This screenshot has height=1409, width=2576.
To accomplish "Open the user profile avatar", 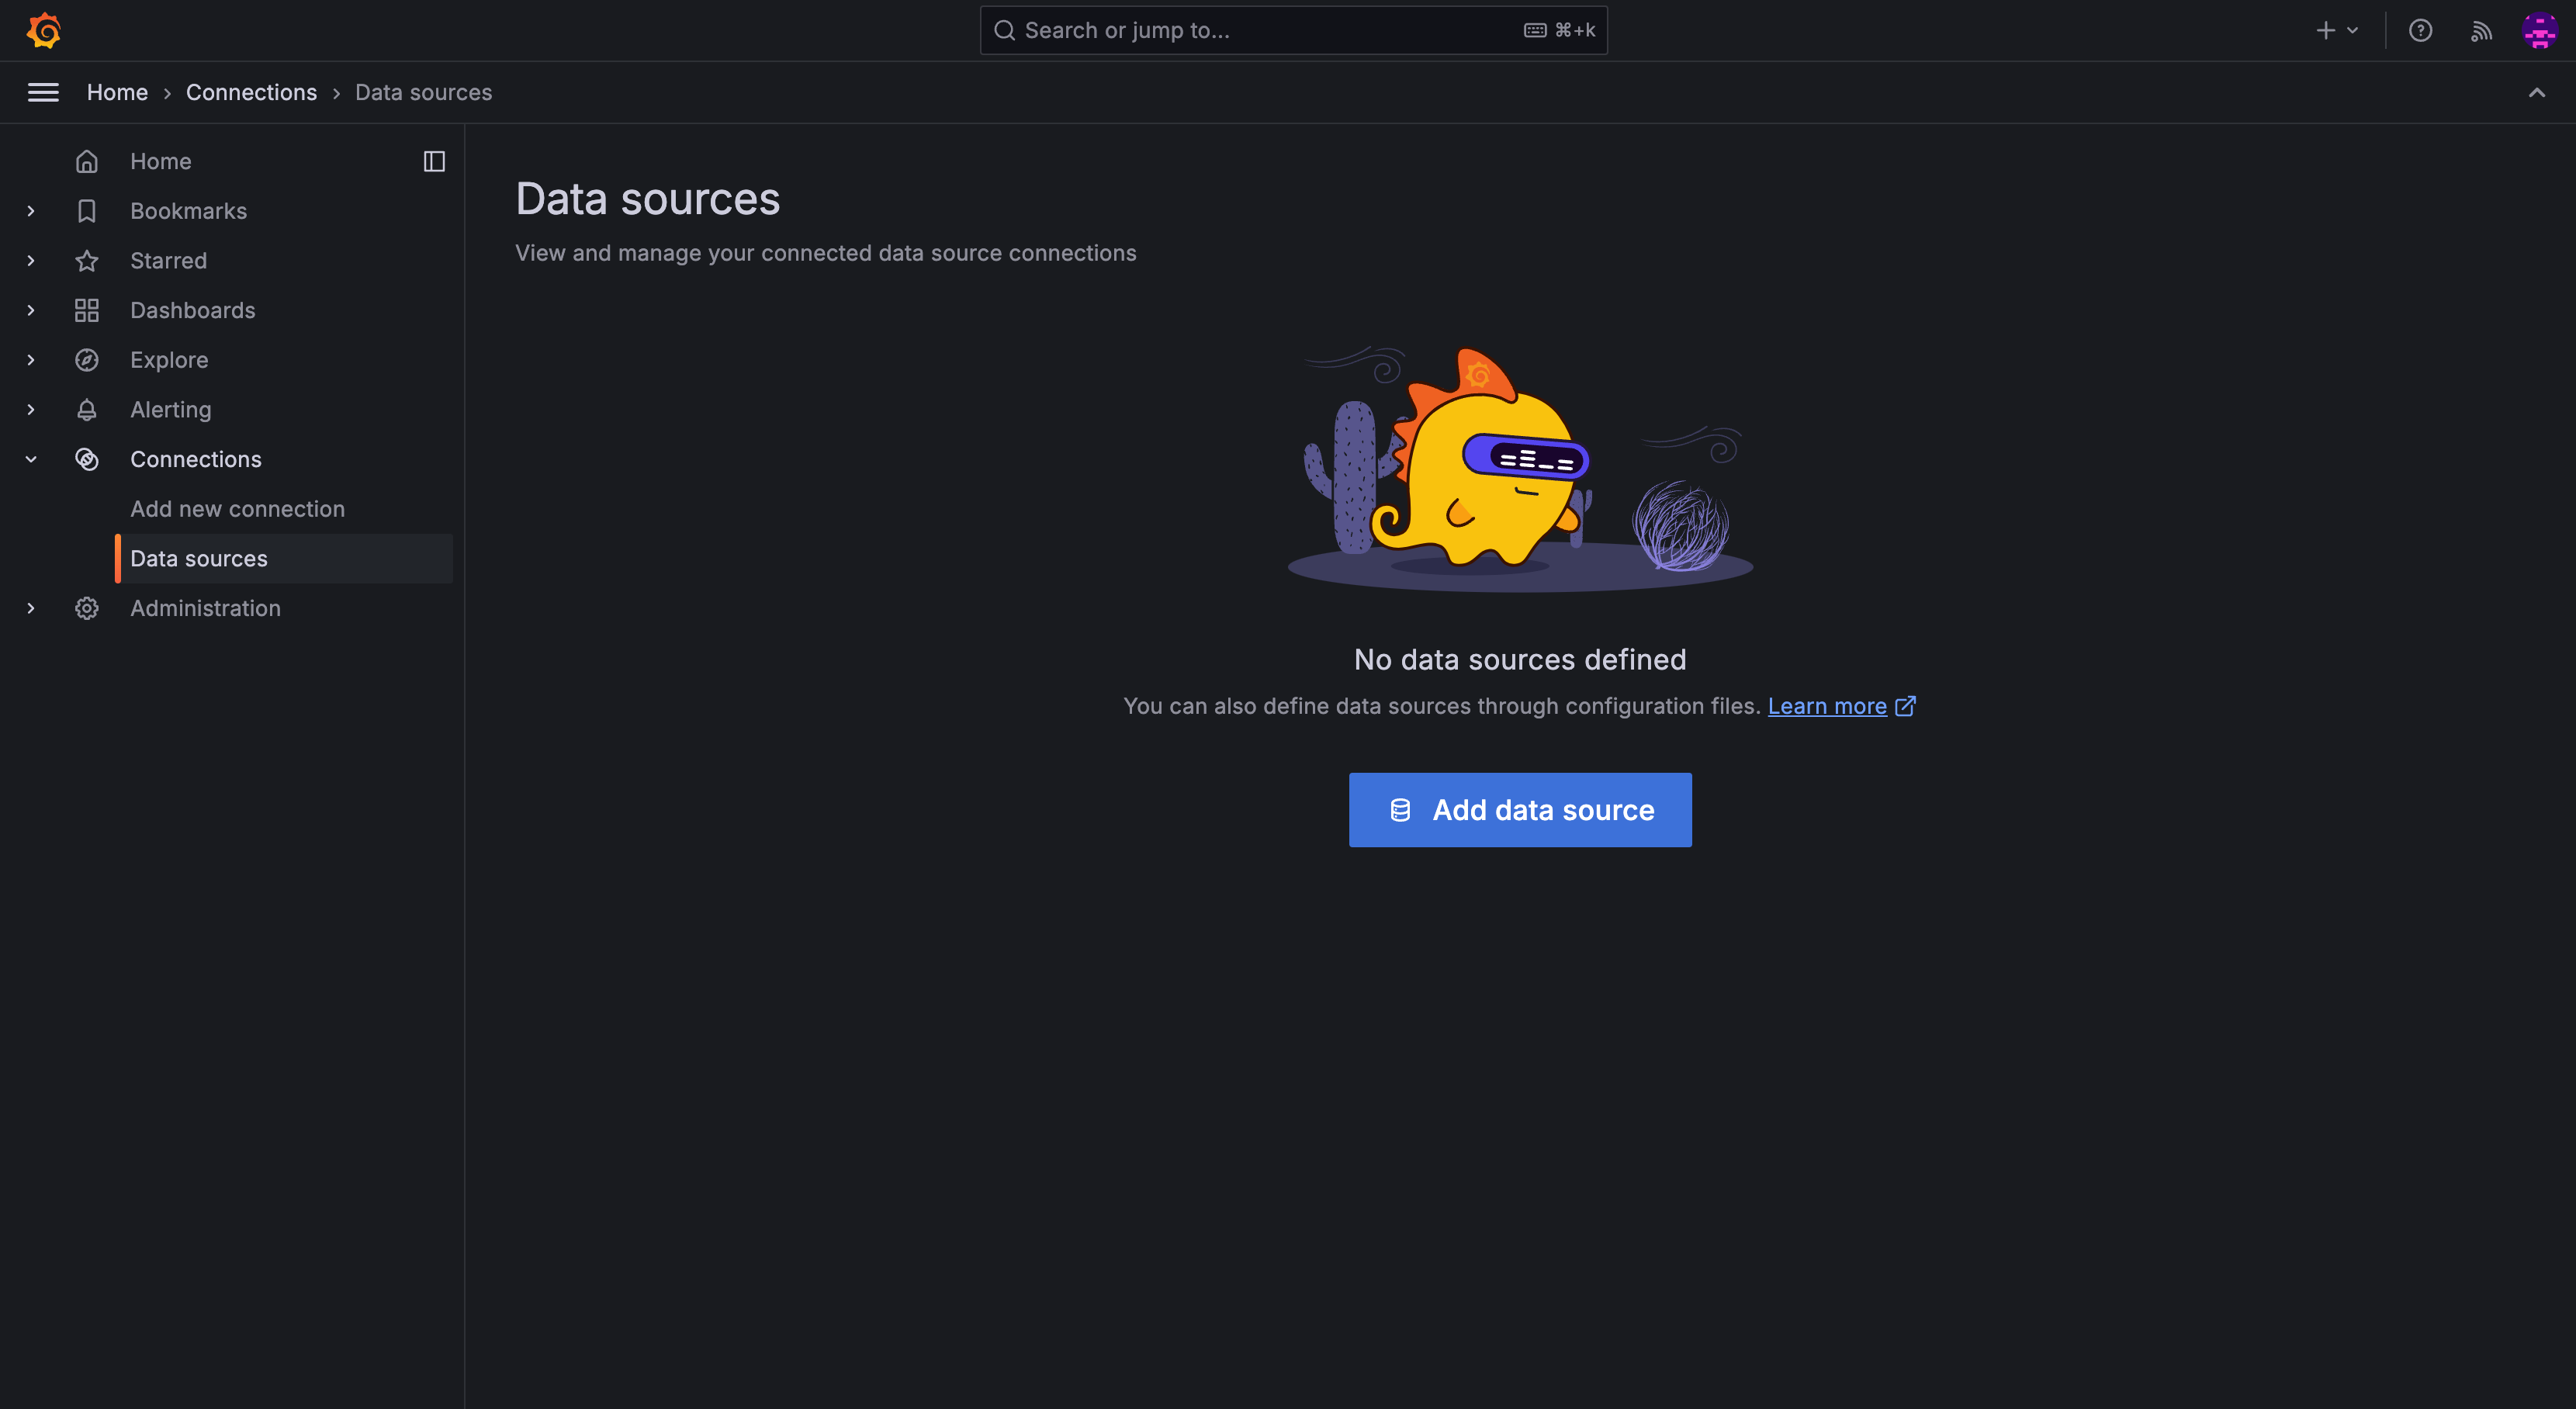I will click(2540, 30).
